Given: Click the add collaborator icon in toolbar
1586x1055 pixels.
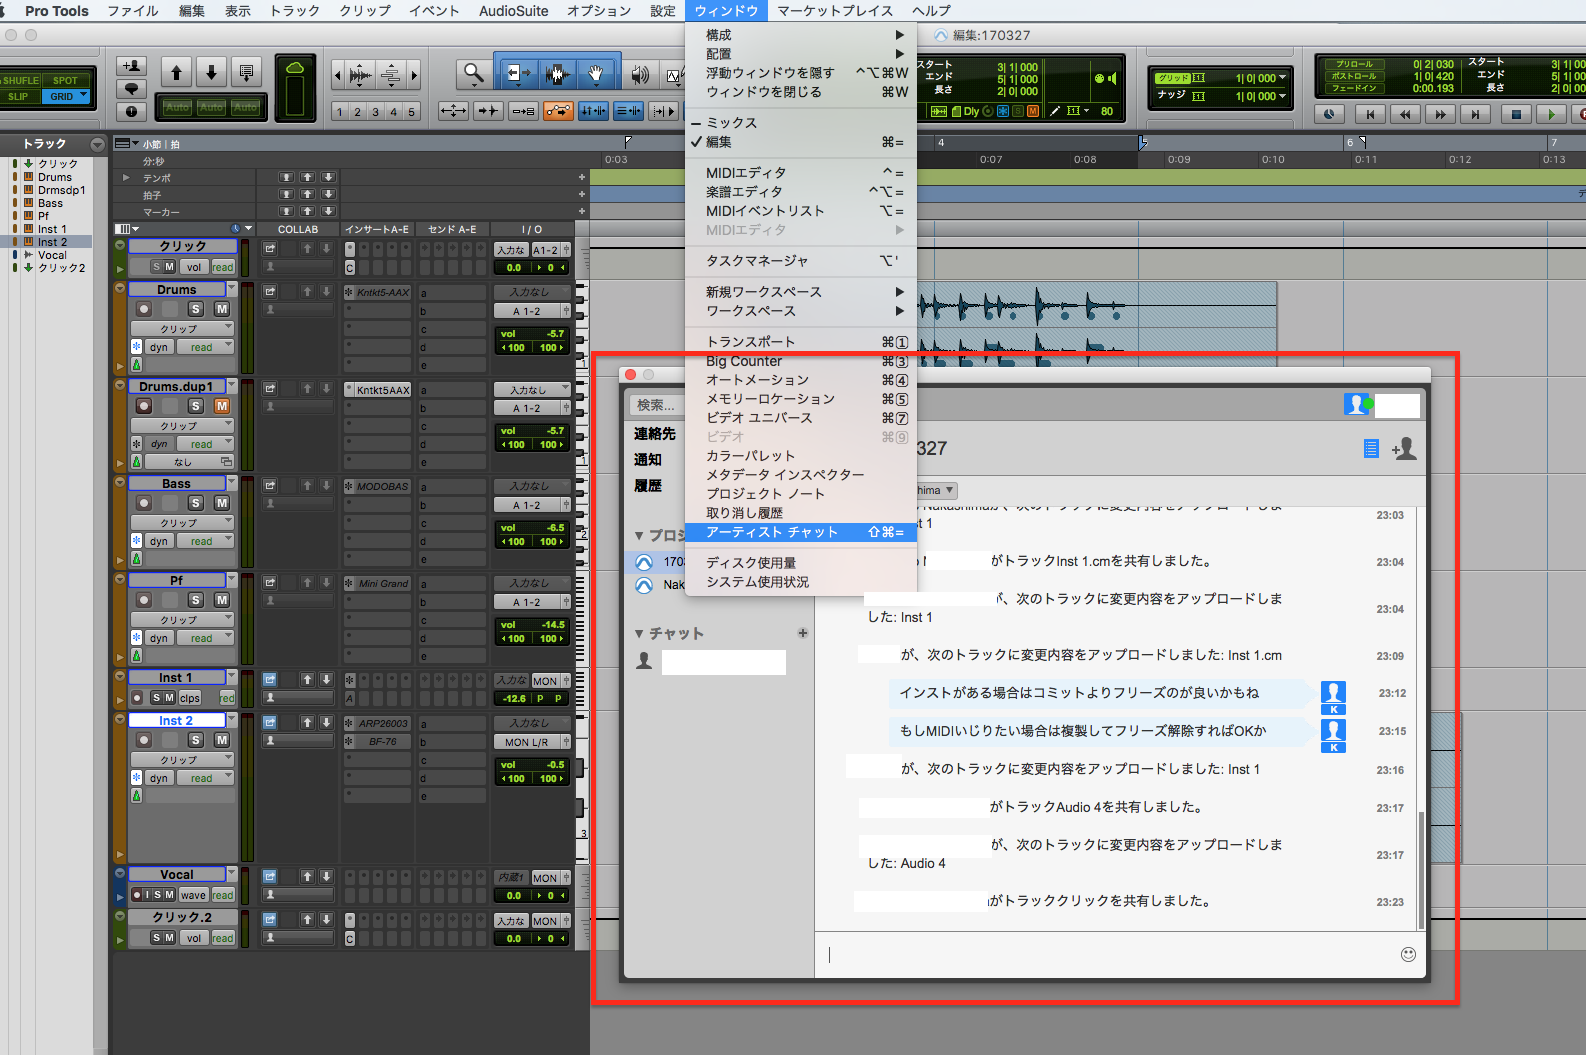Looking at the screenshot, I should click(131, 66).
